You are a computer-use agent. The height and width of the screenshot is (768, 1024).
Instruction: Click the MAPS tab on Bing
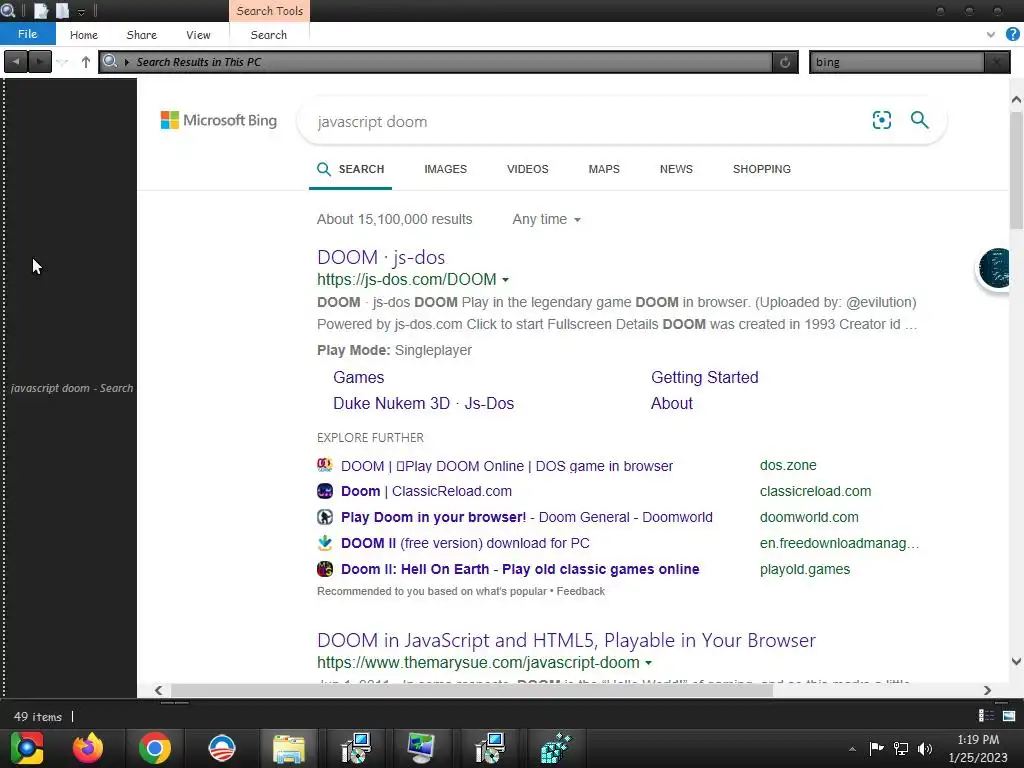(x=604, y=169)
